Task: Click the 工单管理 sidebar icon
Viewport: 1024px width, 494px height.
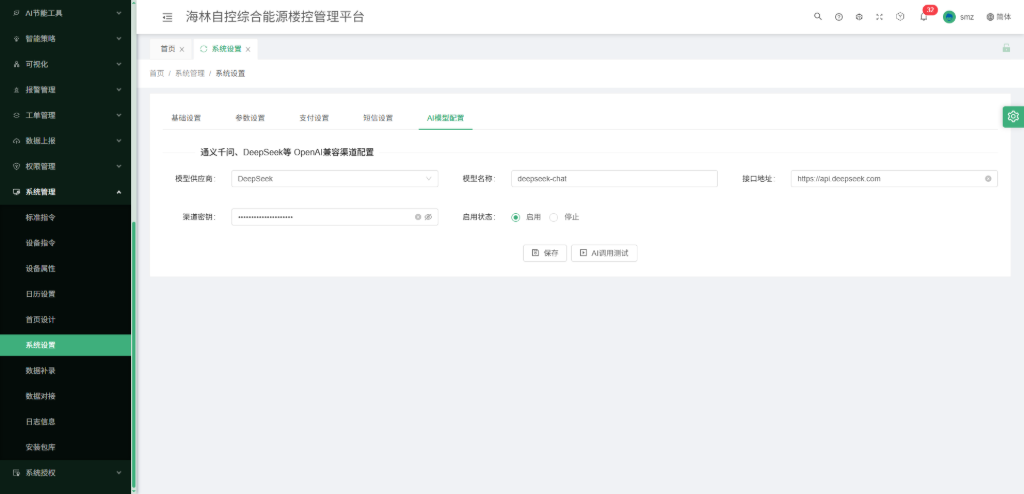Action: (16, 115)
